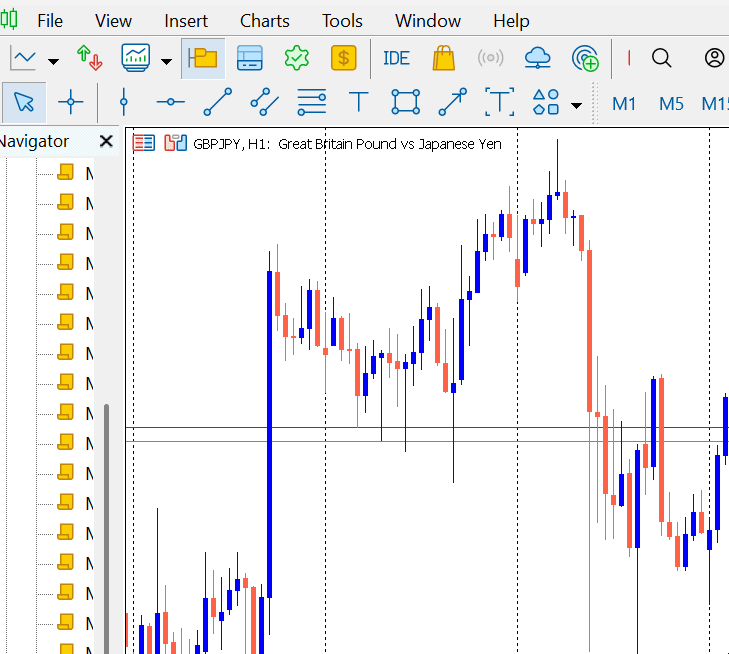The image size is (729, 654).
Task: Select the Fibonacci retracement lines tool
Action: (x=311, y=102)
